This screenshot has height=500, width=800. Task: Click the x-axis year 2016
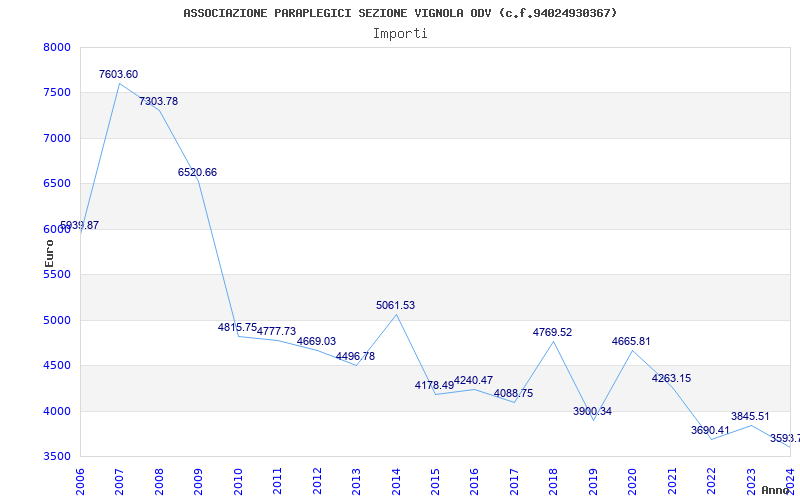474,482
